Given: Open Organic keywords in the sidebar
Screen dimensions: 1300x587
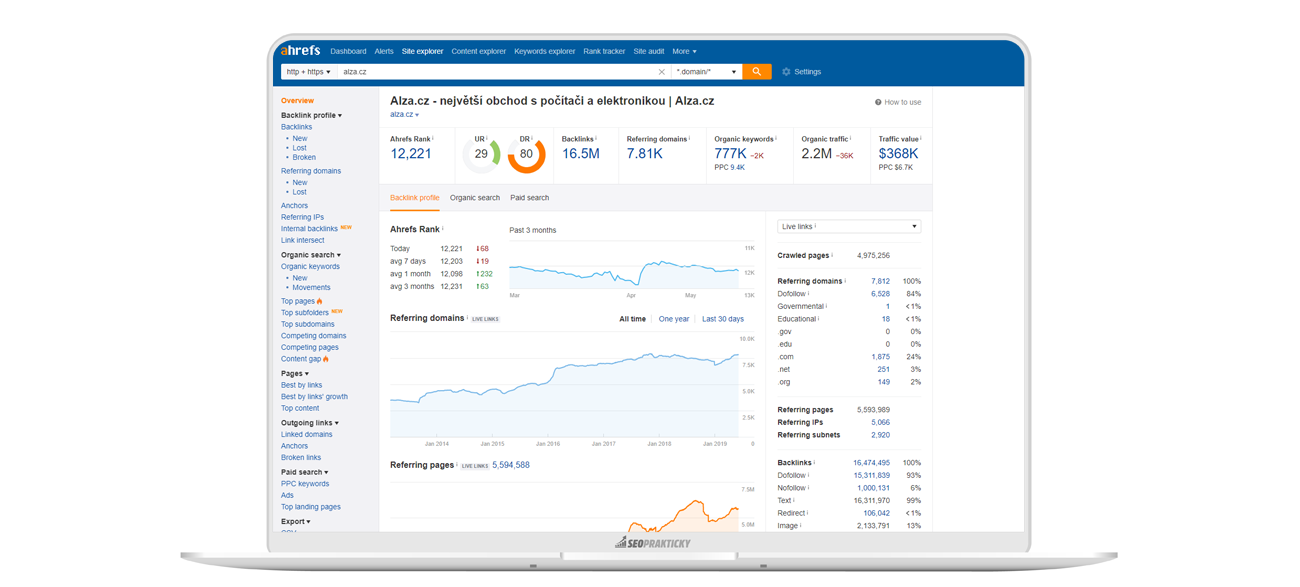Looking at the screenshot, I should point(310,267).
